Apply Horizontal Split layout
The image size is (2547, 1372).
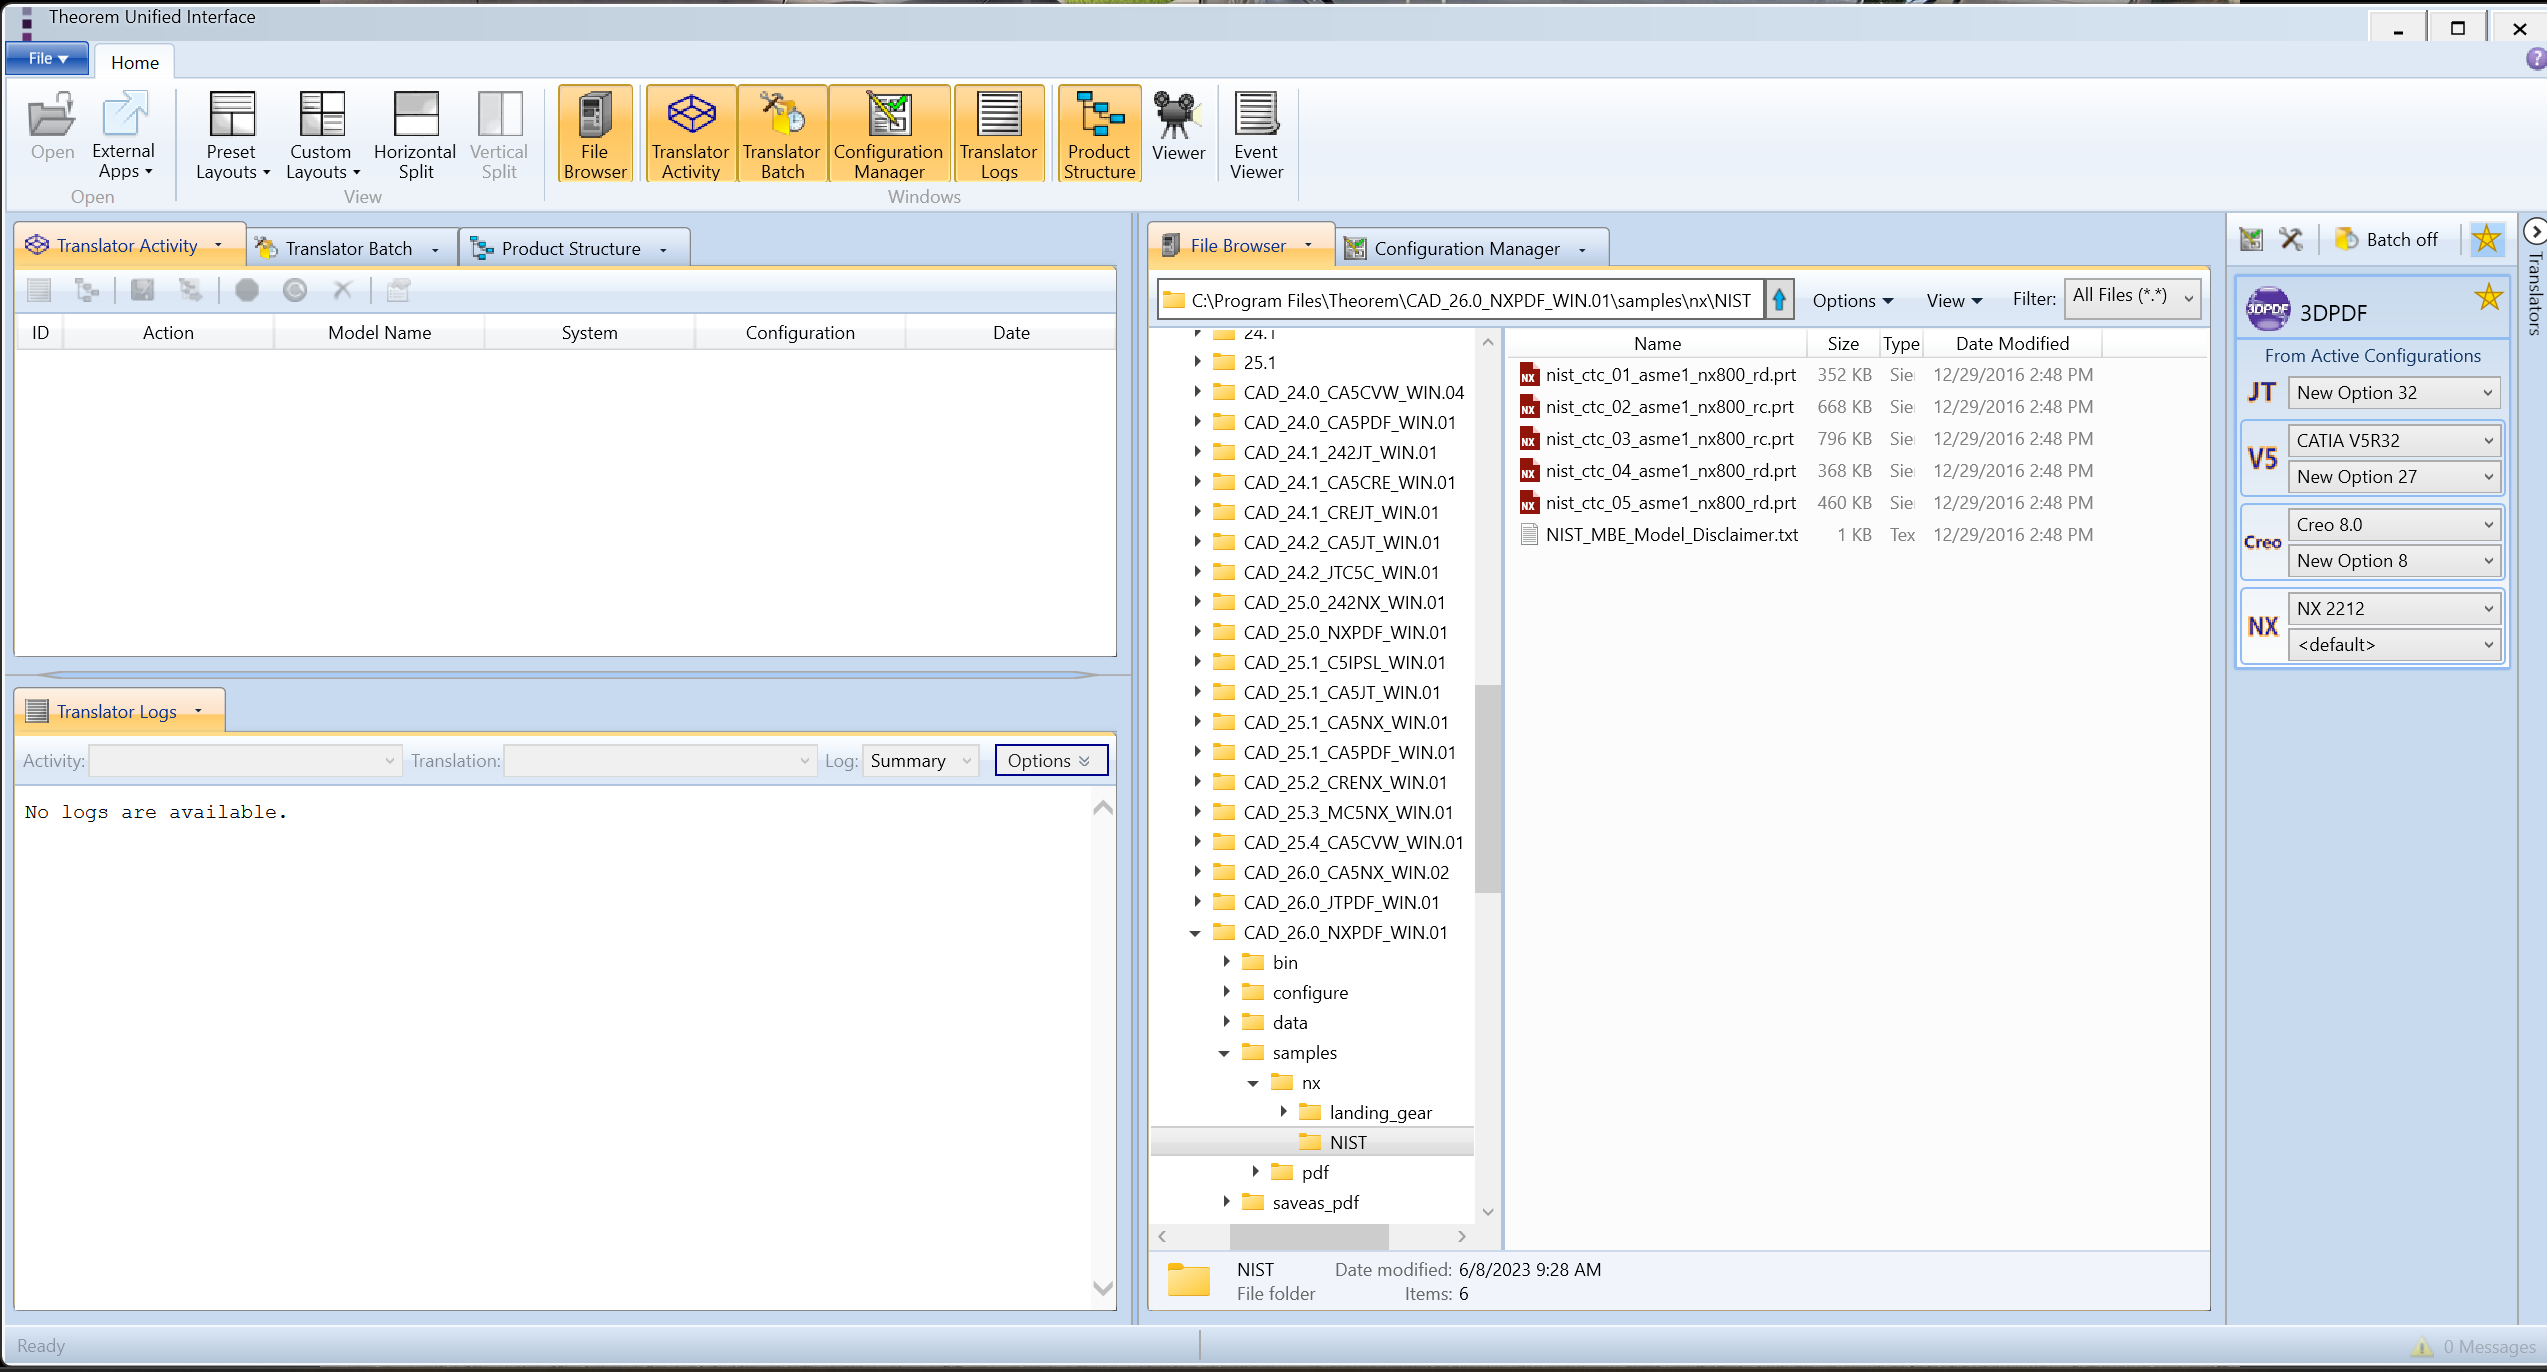(415, 134)
